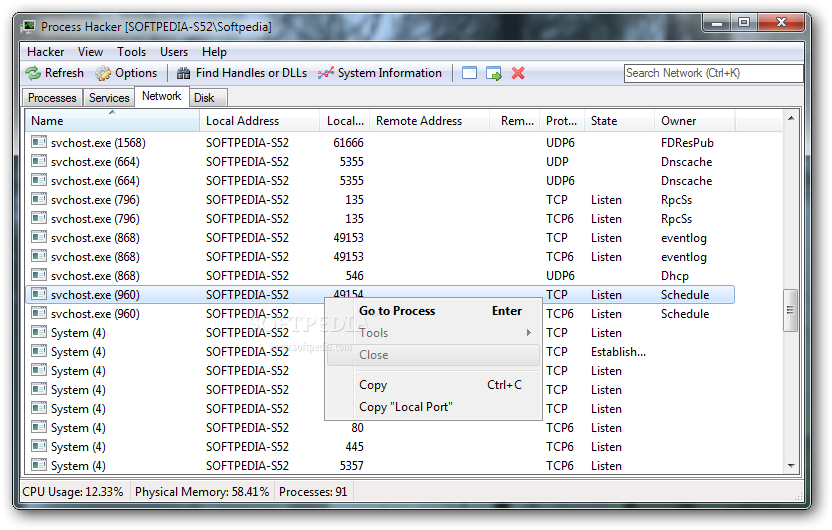Click icon of System (4) row with port 5357

point(39,465)
